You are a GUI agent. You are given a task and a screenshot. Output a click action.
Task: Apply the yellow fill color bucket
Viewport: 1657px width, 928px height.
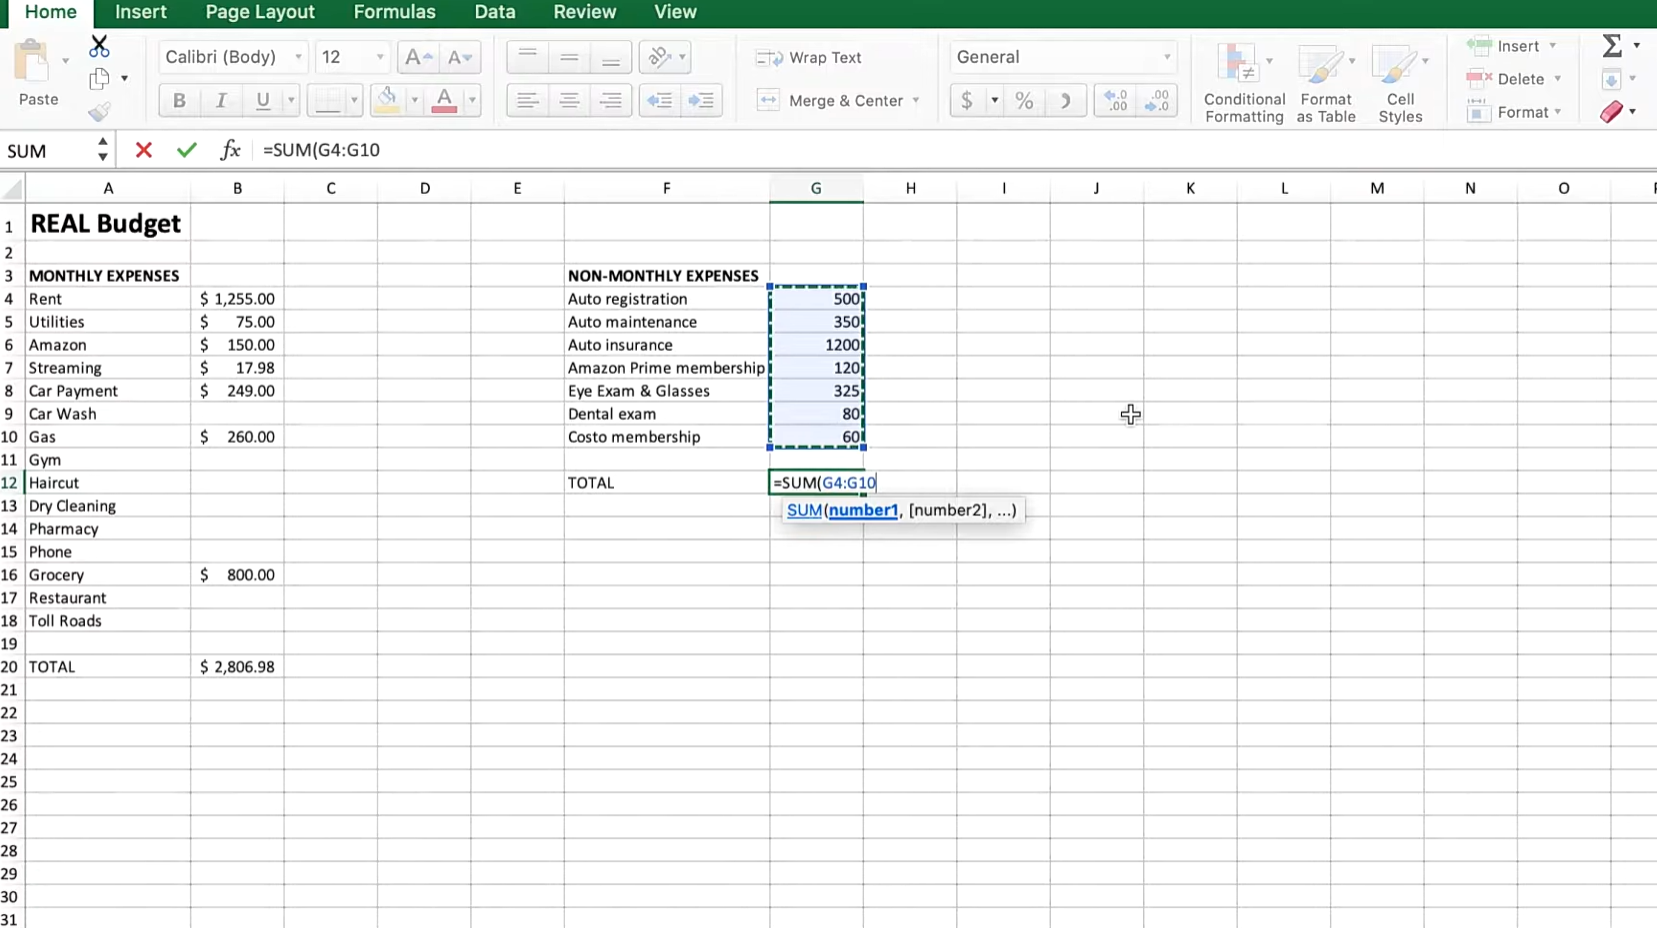pos(388,100)
